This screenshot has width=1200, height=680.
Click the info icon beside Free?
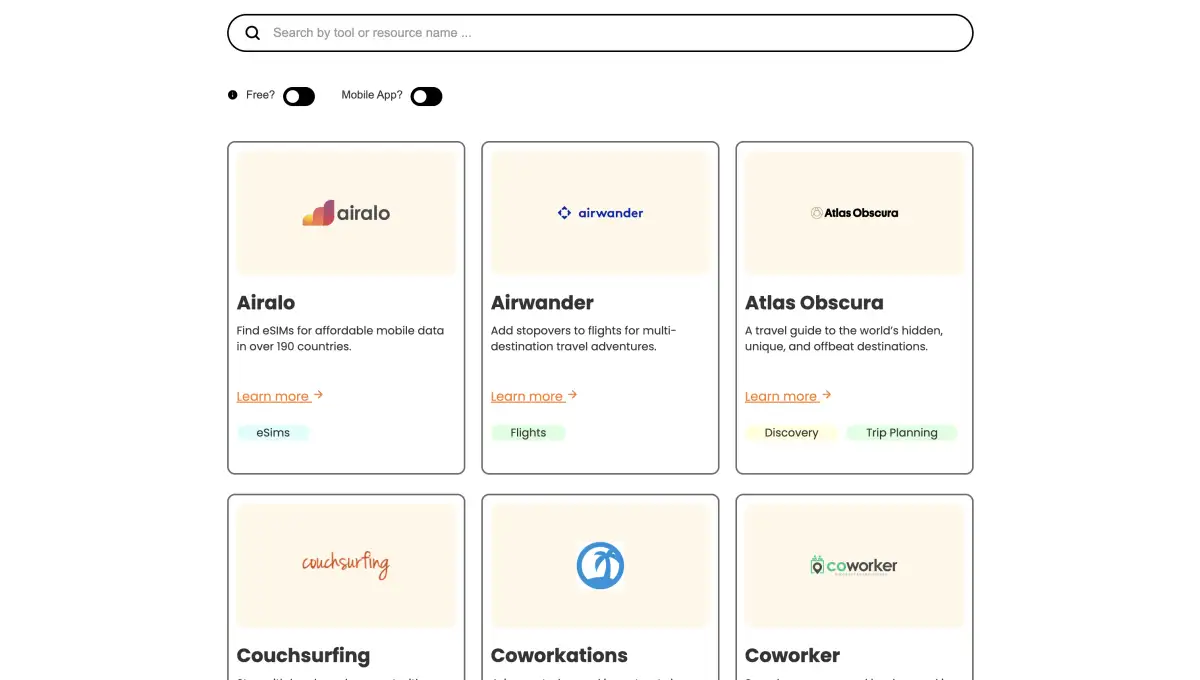(x=233, y=95)
